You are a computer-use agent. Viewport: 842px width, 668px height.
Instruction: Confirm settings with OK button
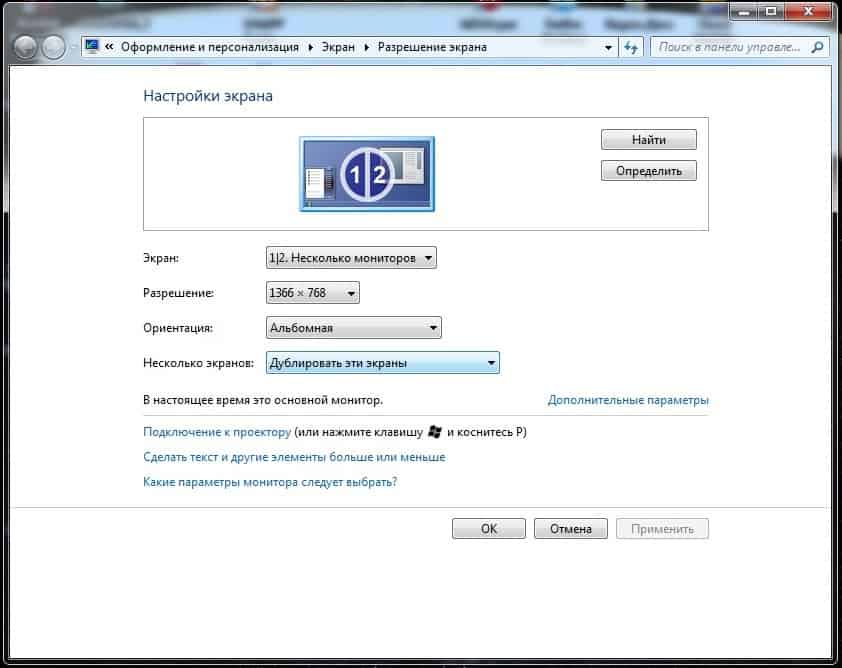(489, 528)
